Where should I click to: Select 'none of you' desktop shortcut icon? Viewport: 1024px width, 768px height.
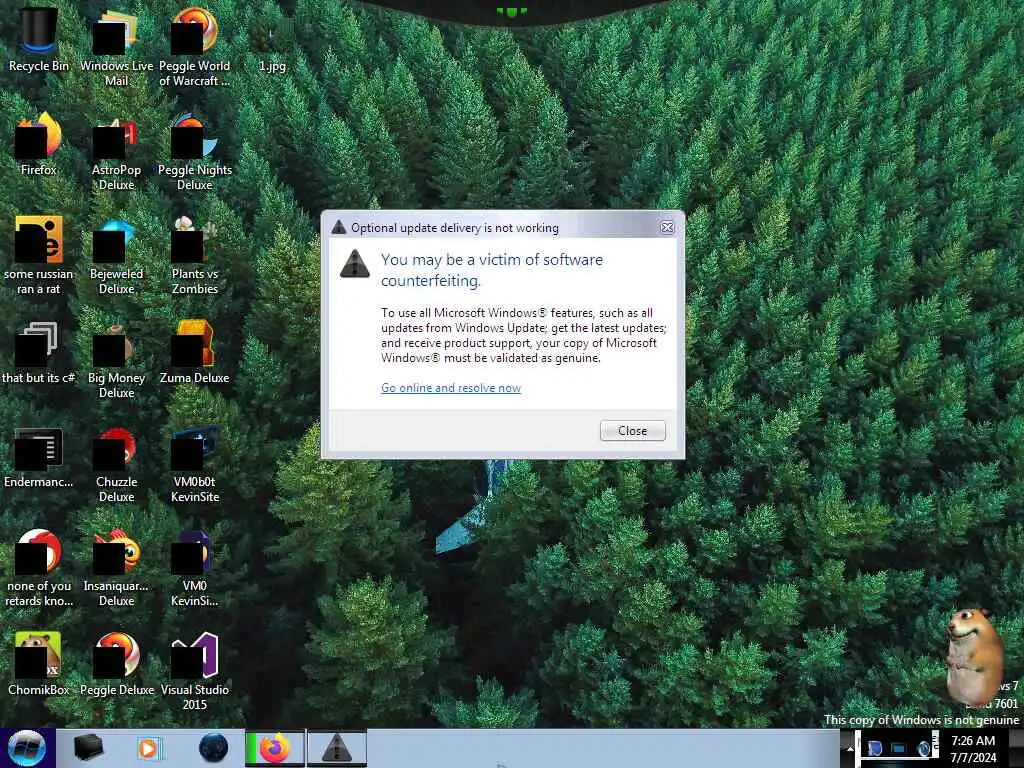tap(39, 568)
